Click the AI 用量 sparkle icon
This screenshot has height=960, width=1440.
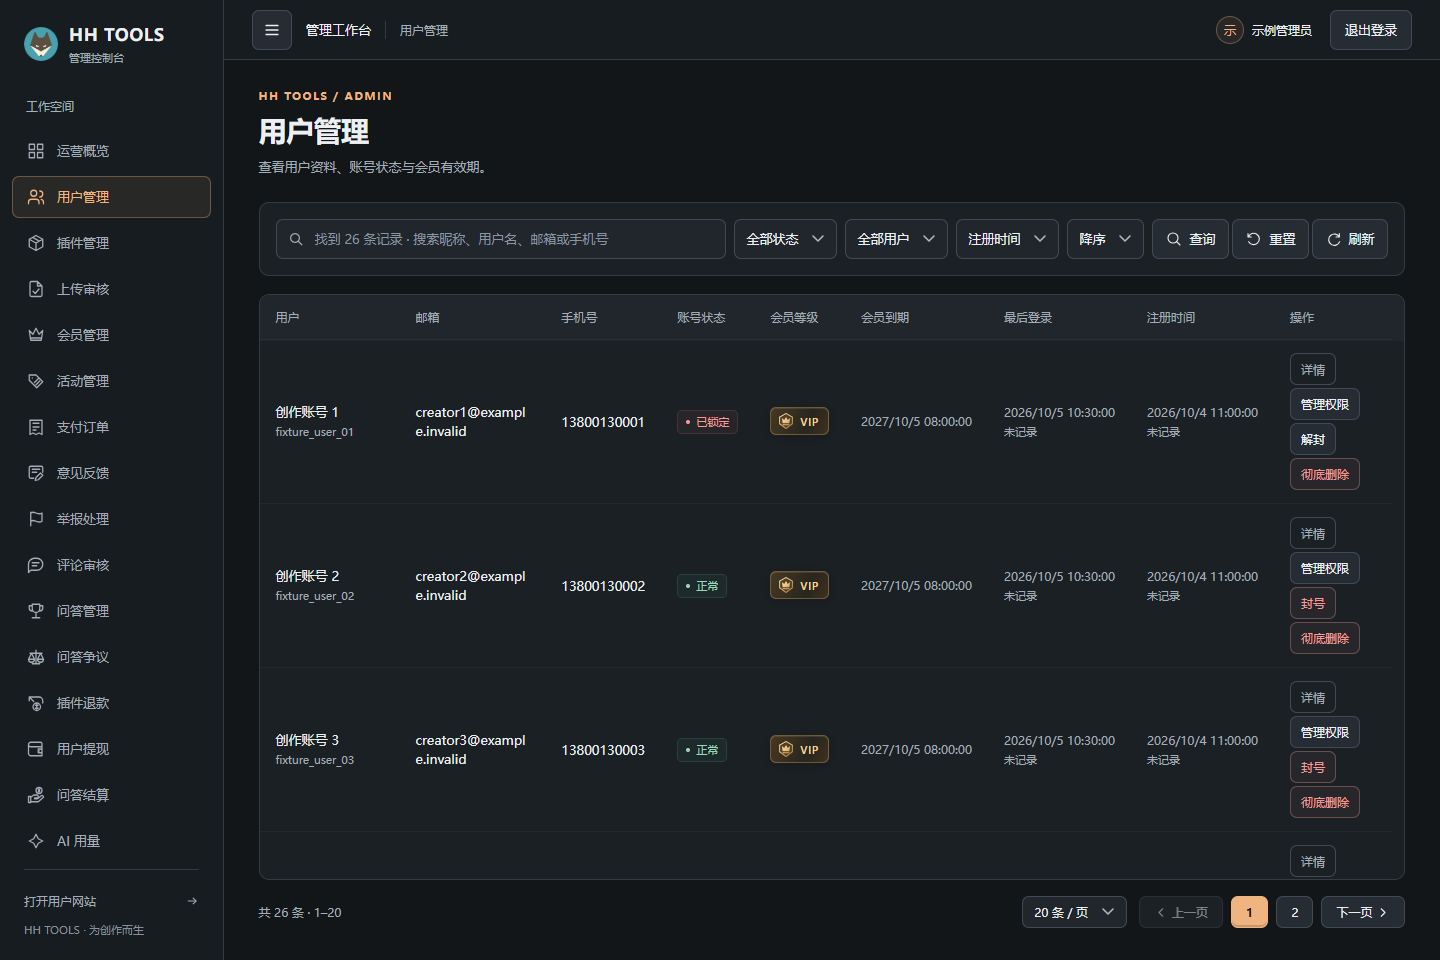36,841
